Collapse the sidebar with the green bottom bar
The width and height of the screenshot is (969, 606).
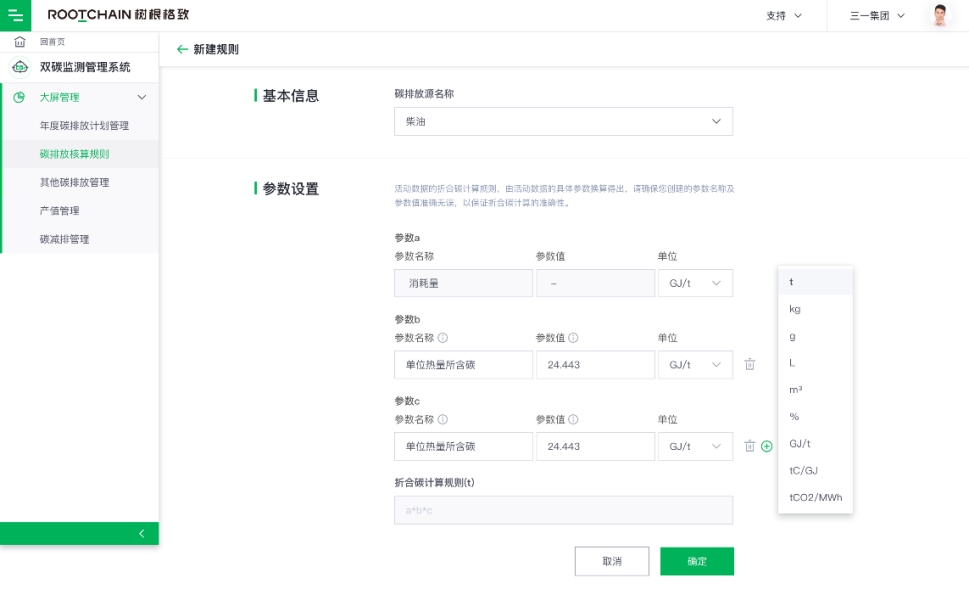[79, 533]
